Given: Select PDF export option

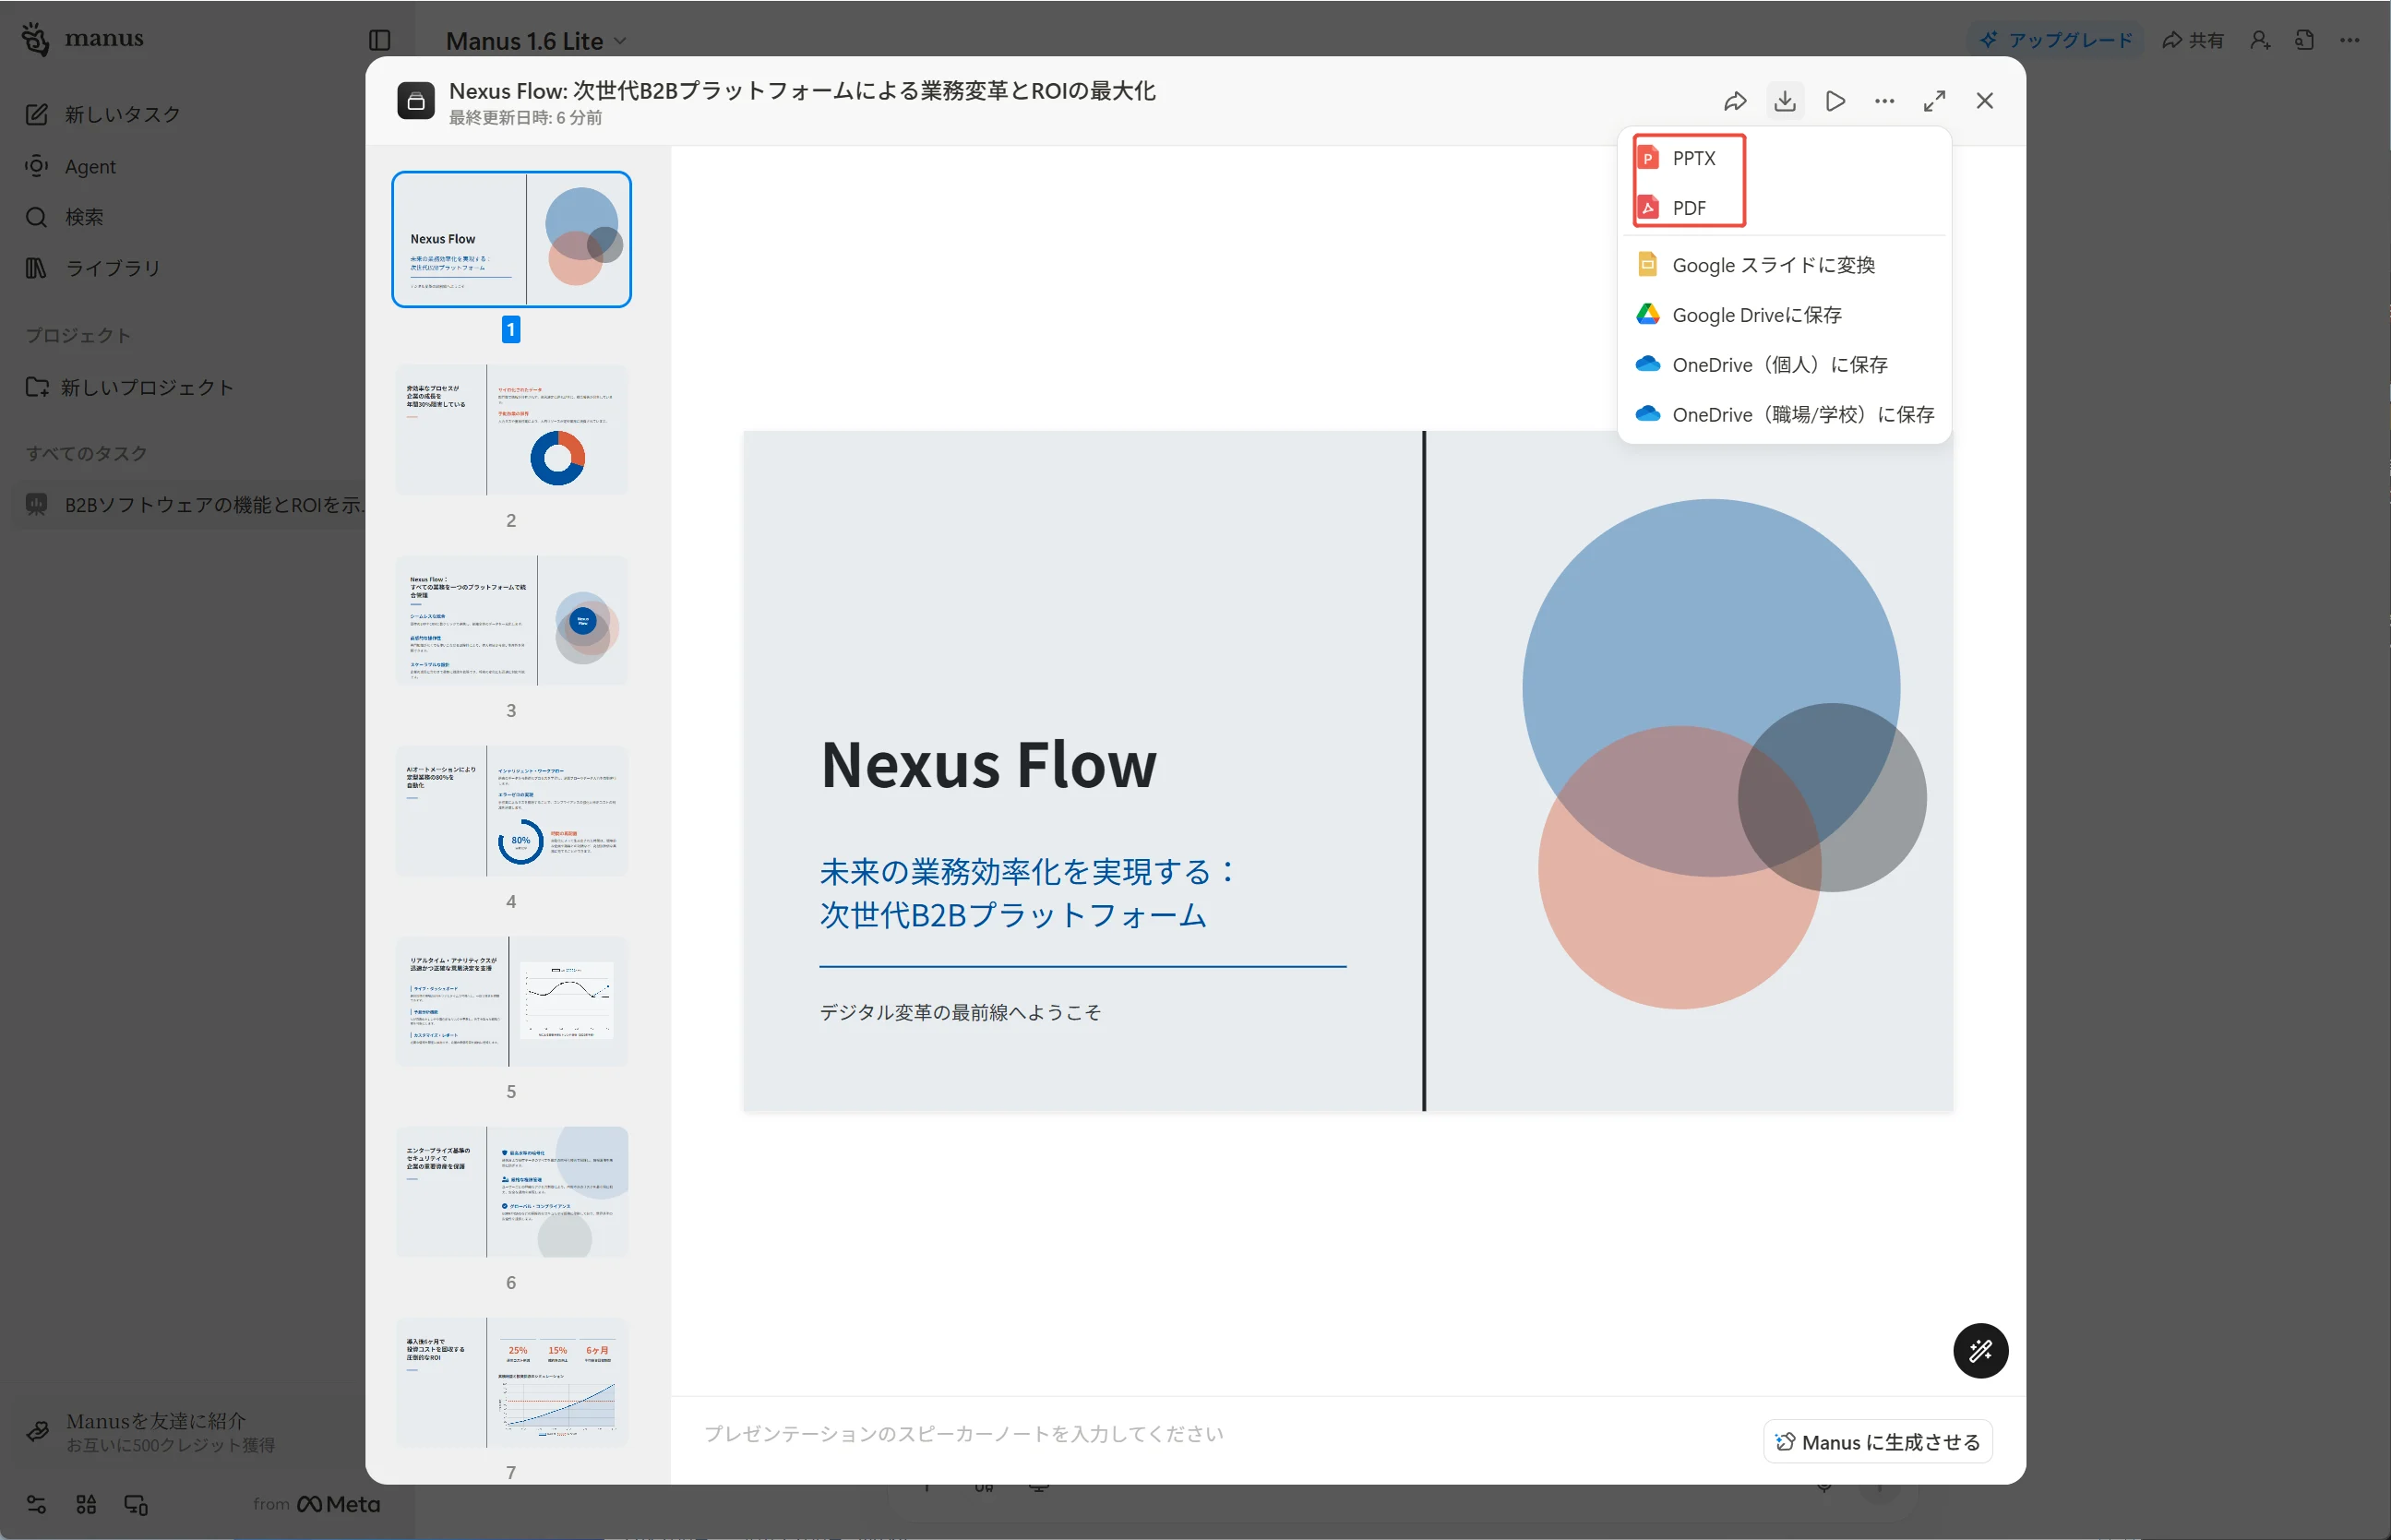Looking at the screenshot, I should (1688, 208).
